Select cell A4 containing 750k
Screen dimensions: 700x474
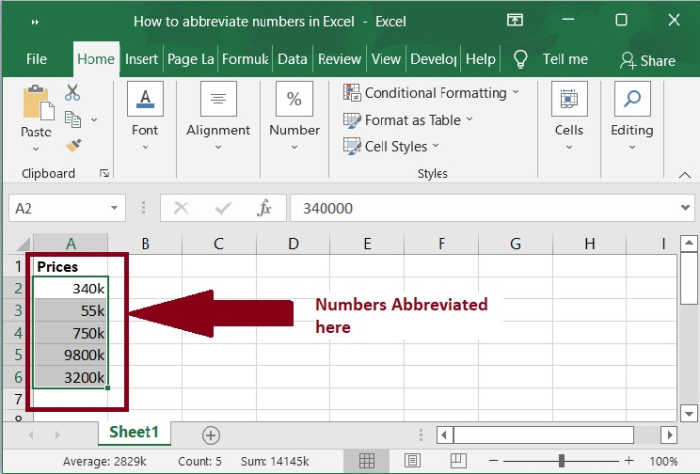[70, 332]
